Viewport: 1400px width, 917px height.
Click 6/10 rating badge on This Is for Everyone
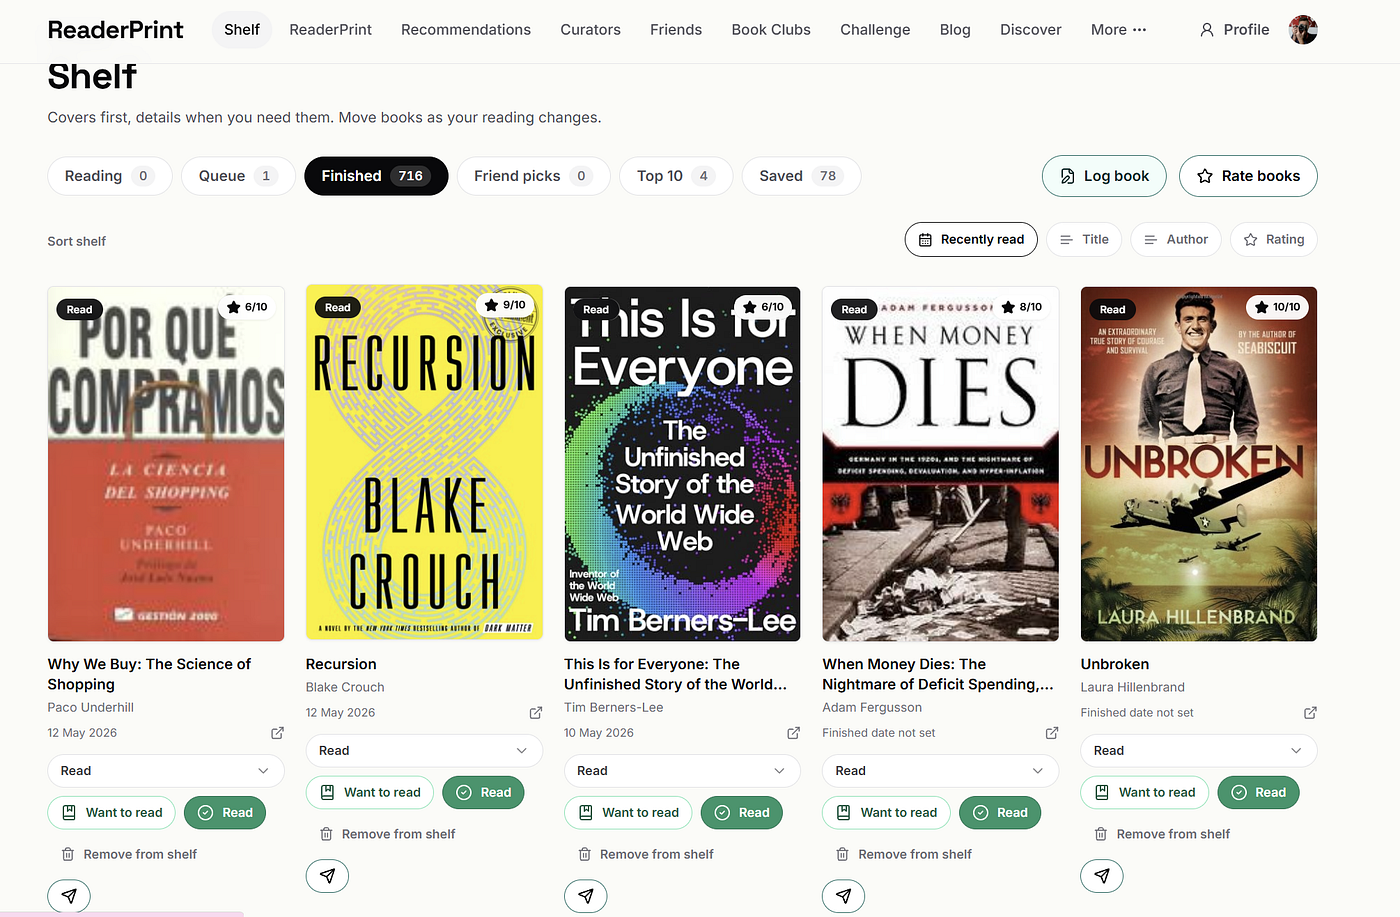pos(763,307)
